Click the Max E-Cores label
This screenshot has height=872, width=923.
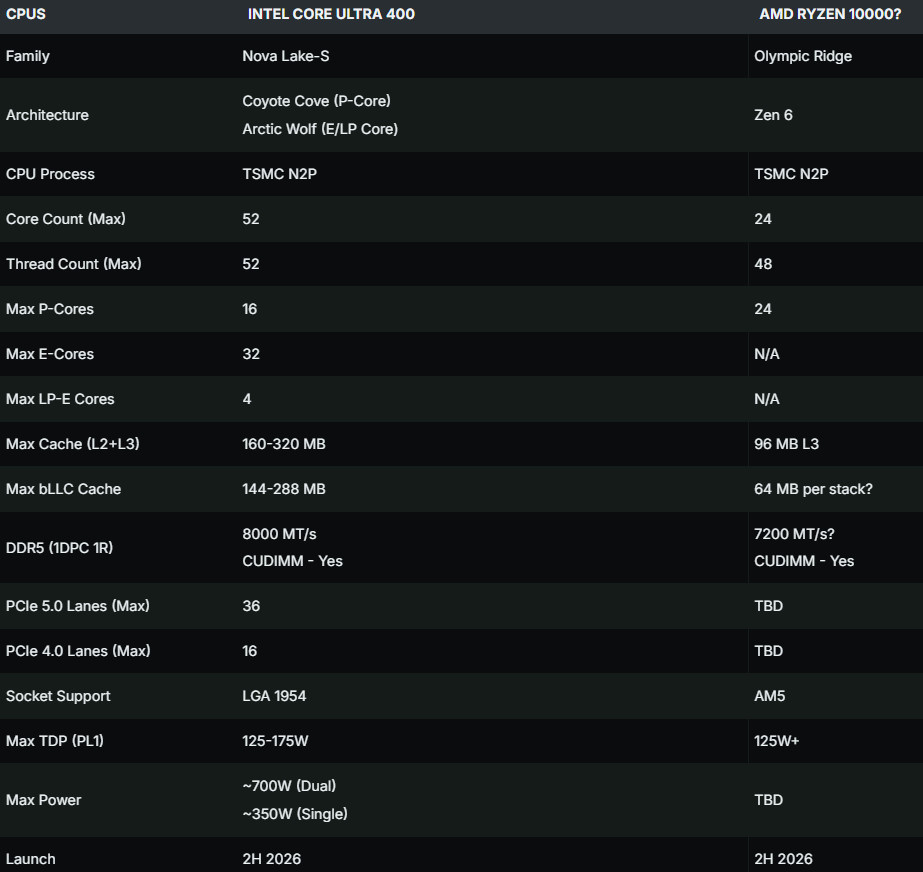pyautogui.click(x=49, y=354)
